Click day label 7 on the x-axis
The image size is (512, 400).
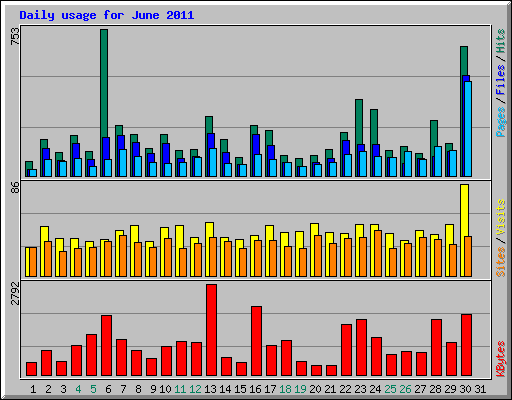(x=123, y=389)
